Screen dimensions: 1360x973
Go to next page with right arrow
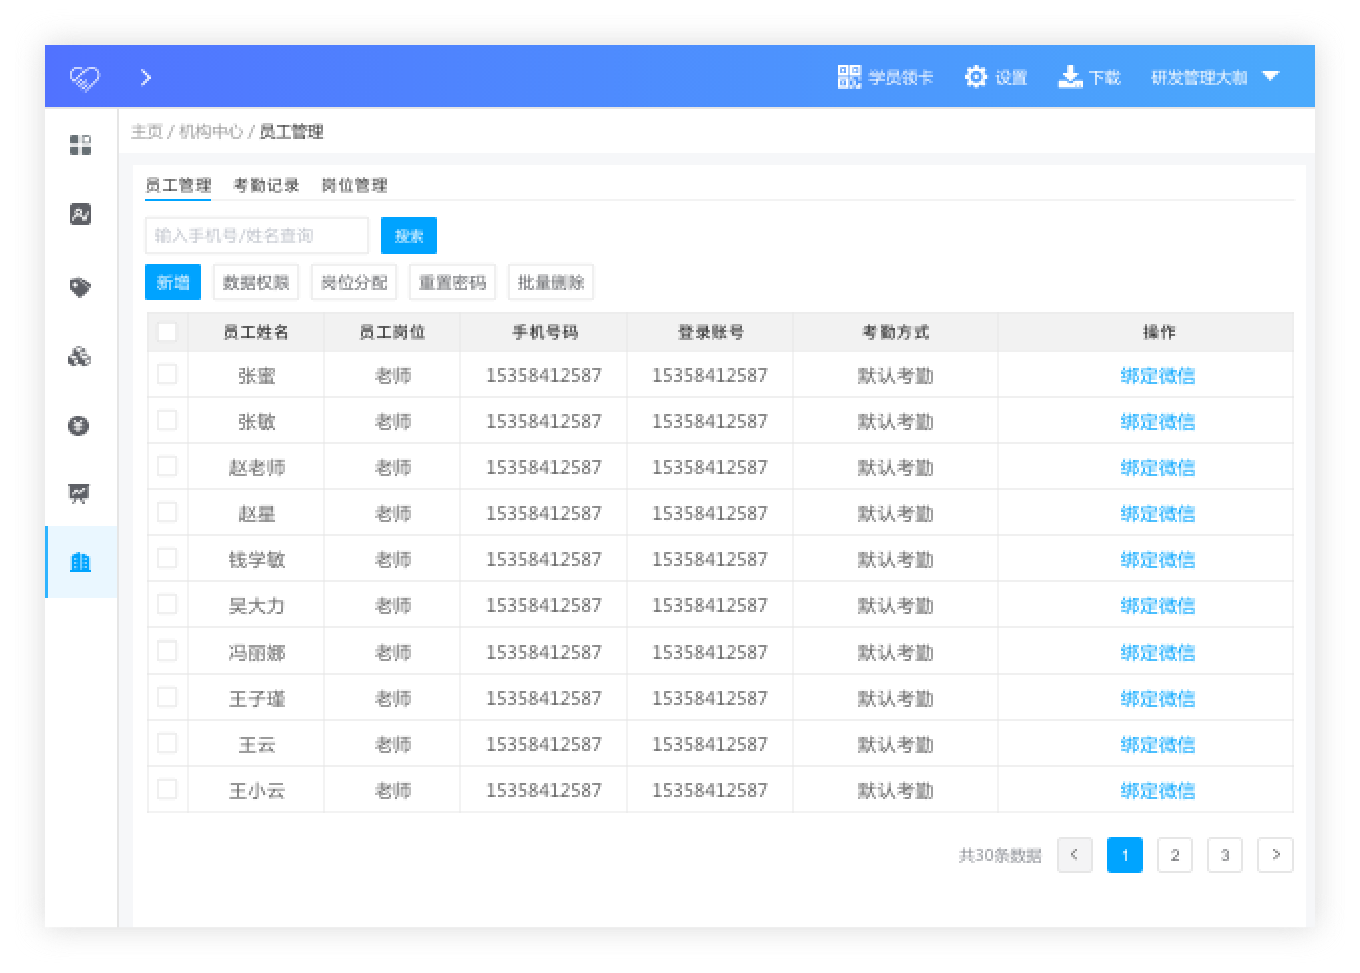coord(1275,855)
